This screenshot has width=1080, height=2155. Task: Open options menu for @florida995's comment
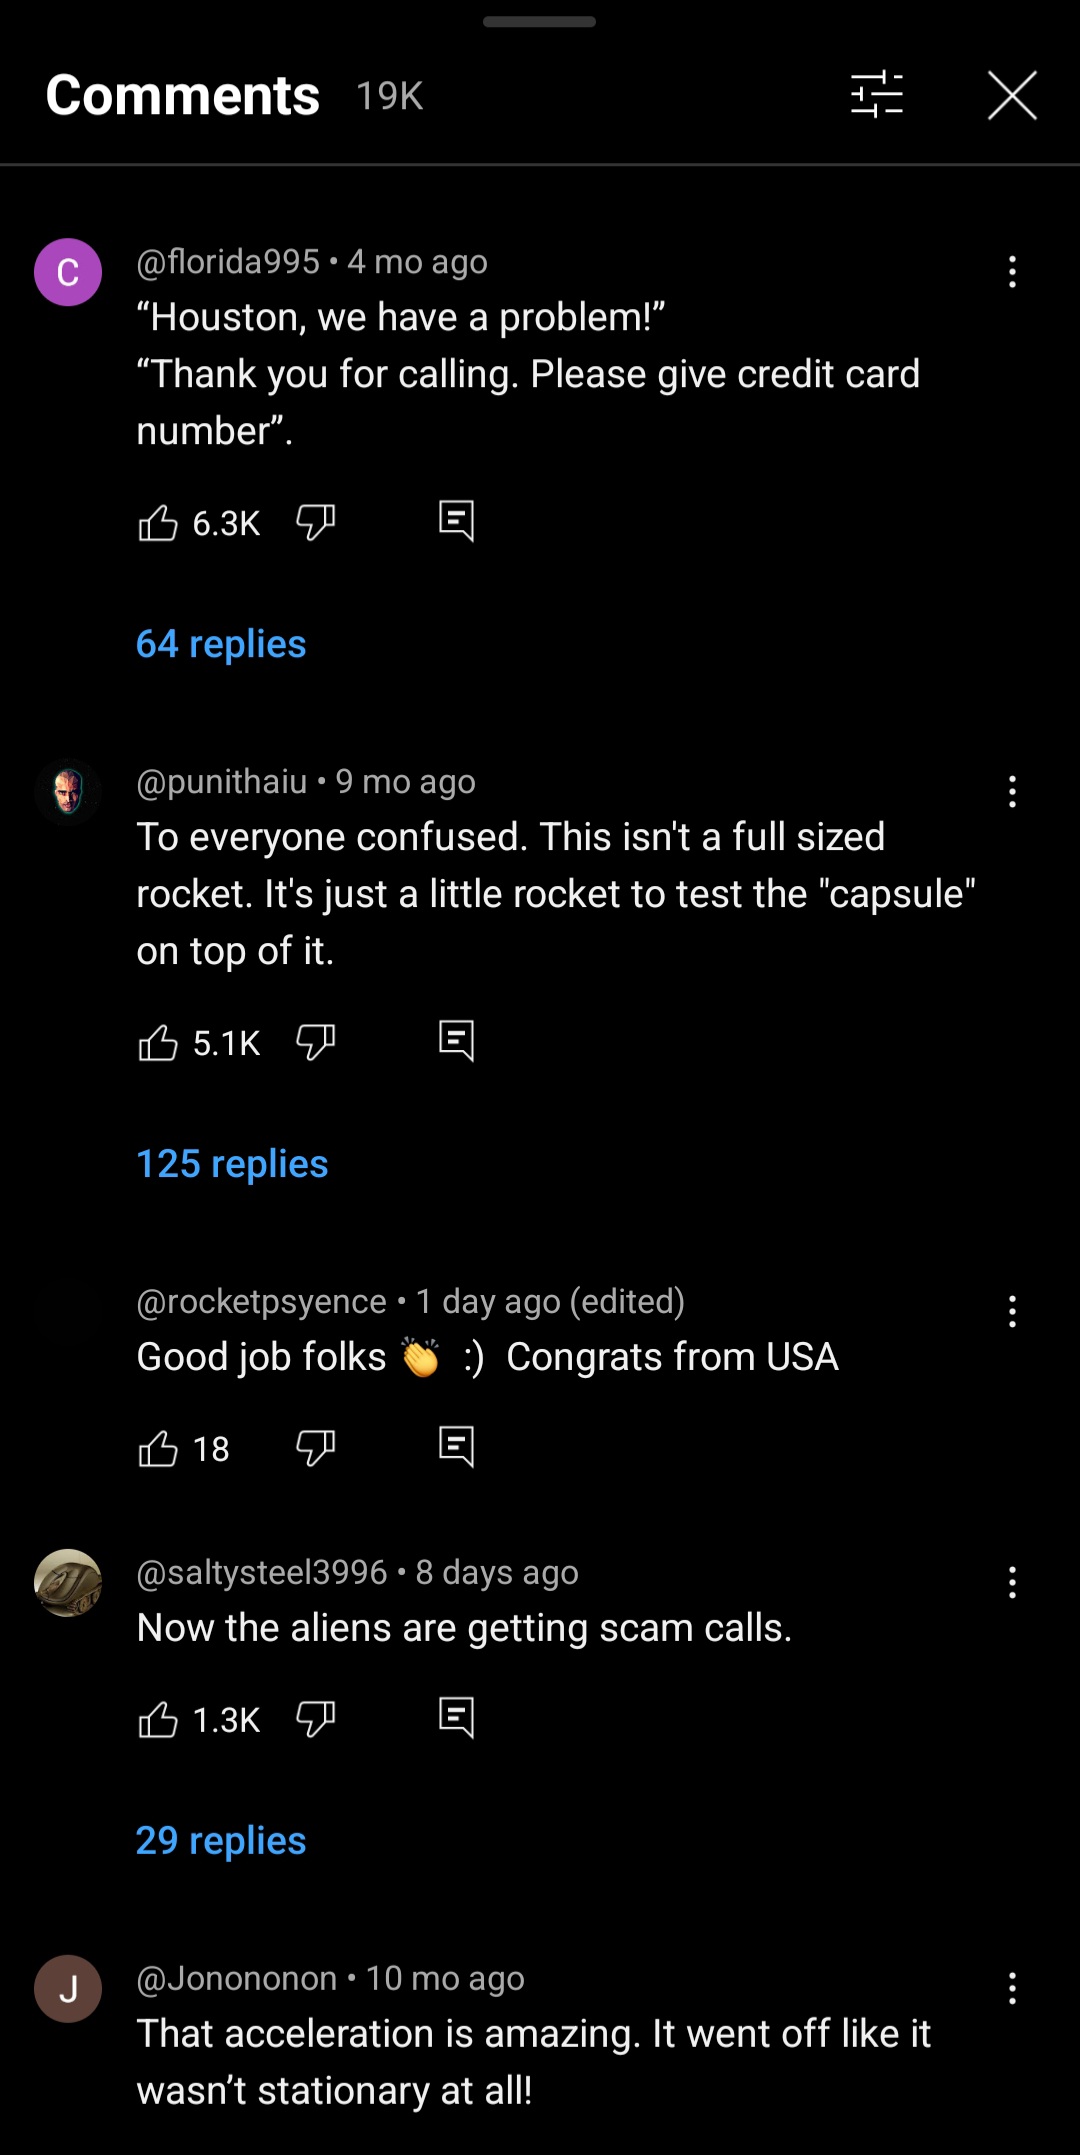pos(1012,270)
